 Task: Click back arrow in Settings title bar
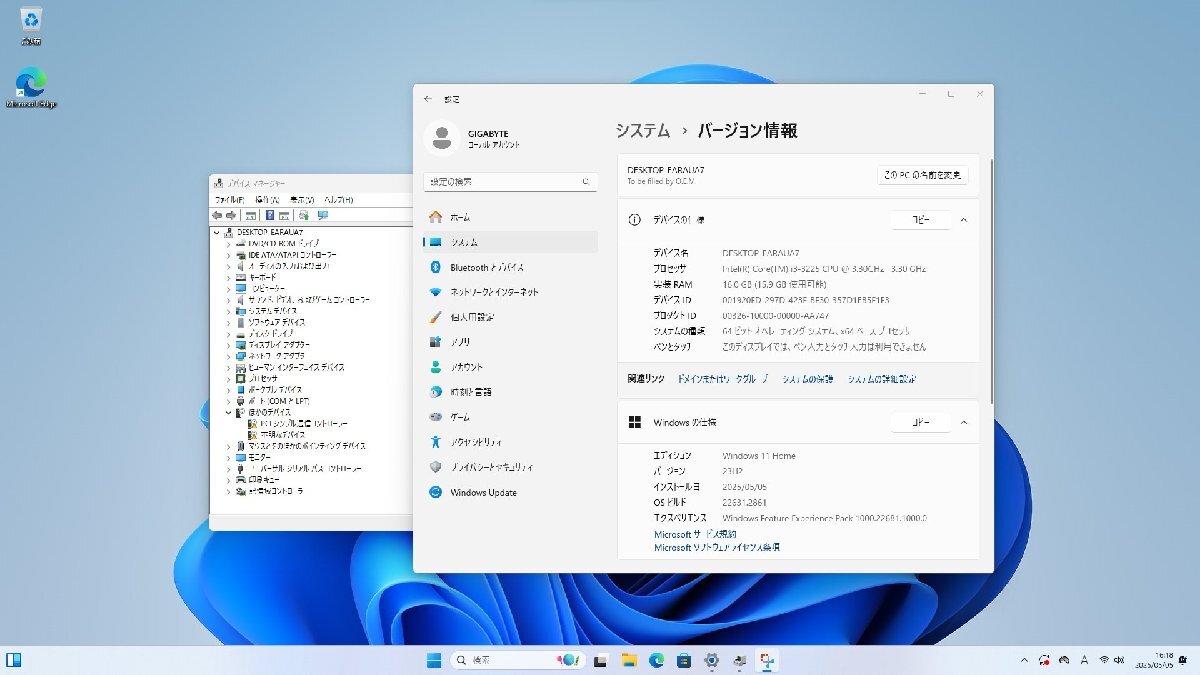tap(428, 99)
